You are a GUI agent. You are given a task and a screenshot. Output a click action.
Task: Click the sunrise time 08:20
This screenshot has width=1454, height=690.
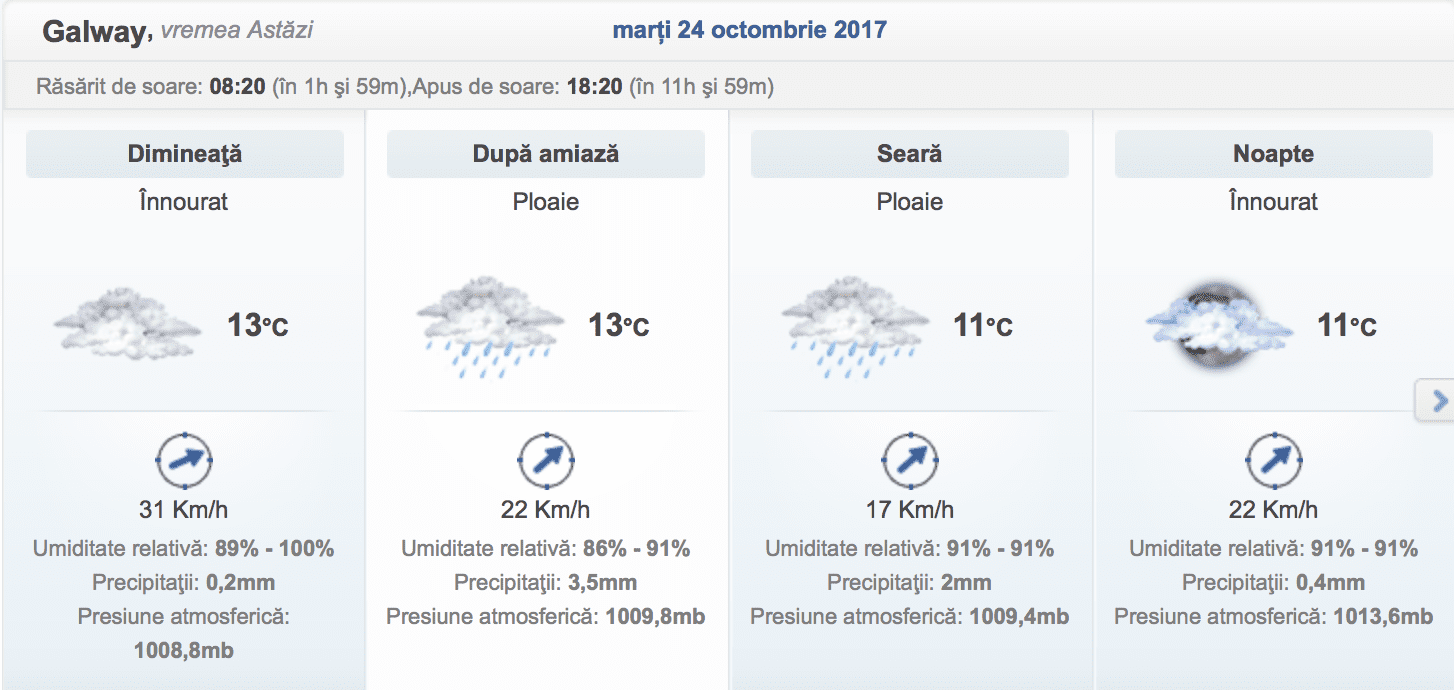coord(237,87)
